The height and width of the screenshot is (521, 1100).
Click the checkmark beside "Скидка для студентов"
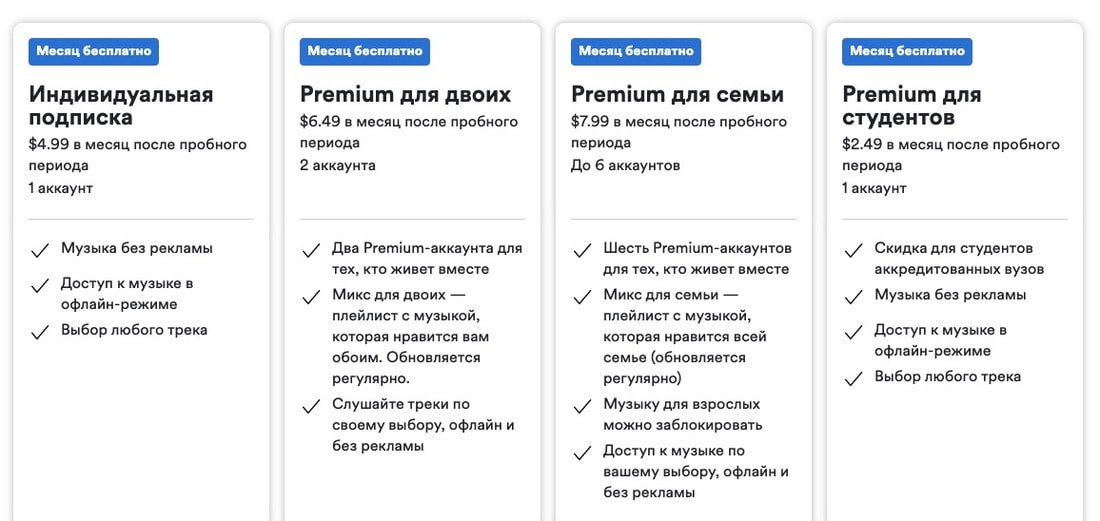coord(853,250)
